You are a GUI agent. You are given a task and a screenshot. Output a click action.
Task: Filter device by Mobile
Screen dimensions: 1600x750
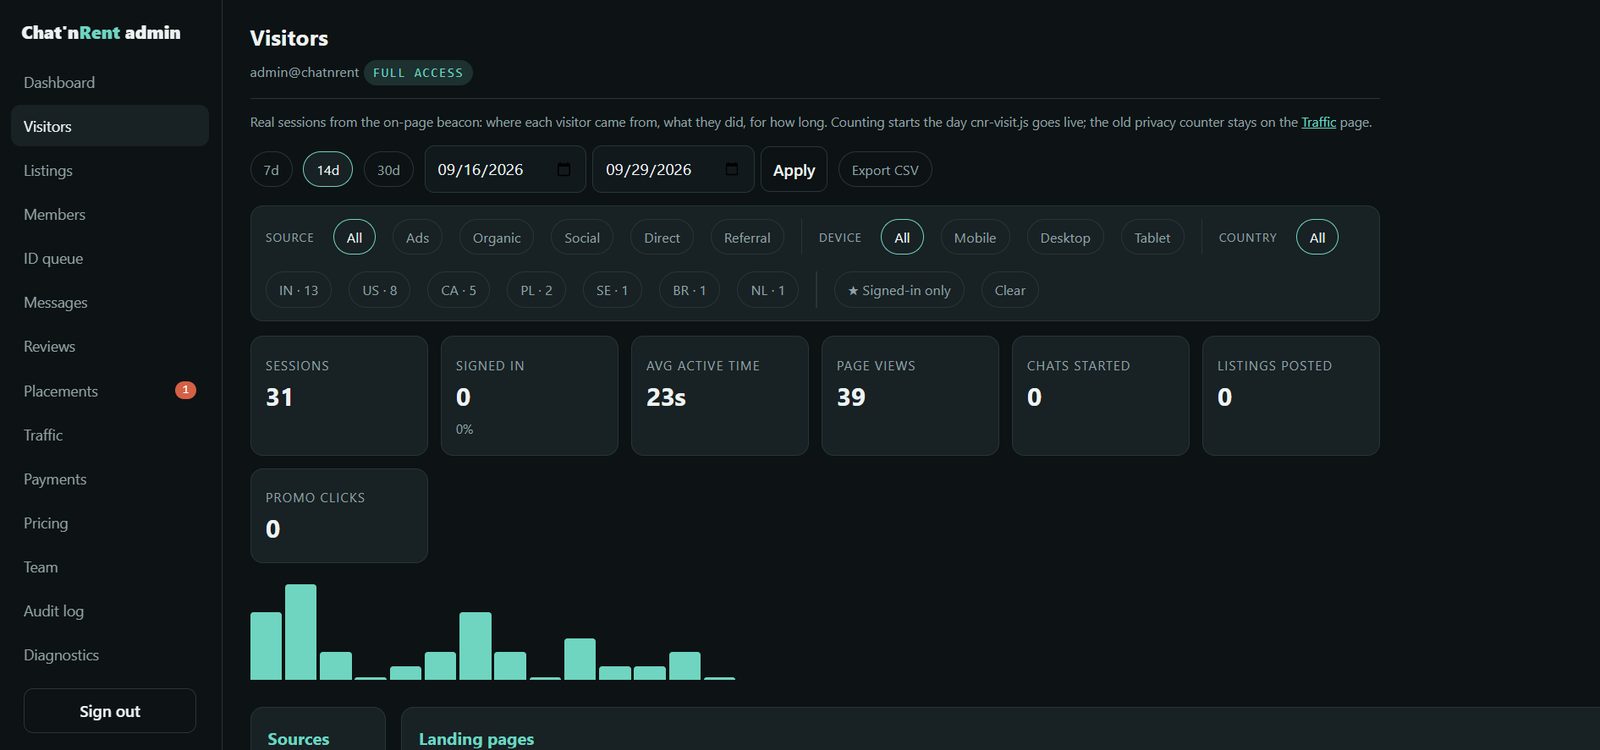pos(975,237)
